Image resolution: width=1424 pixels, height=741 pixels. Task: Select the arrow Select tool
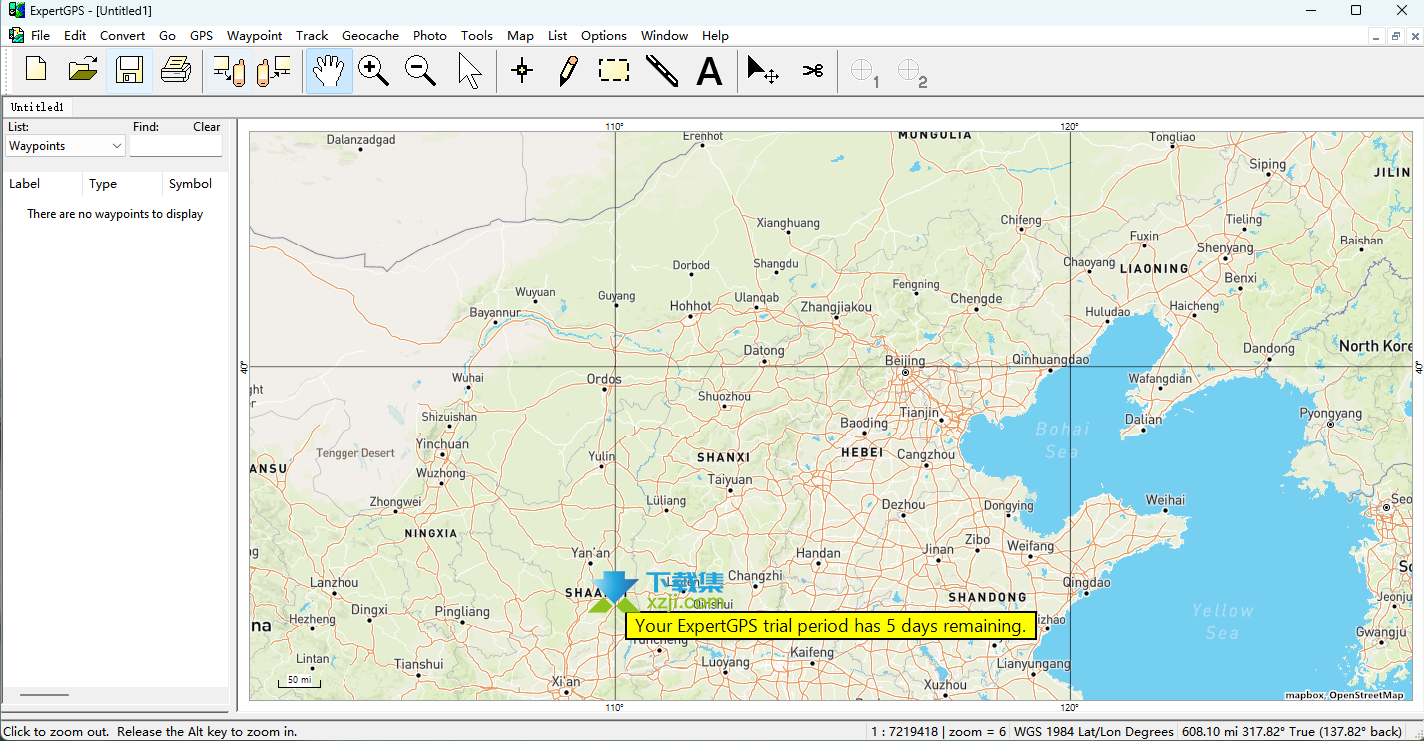(468, 70)
